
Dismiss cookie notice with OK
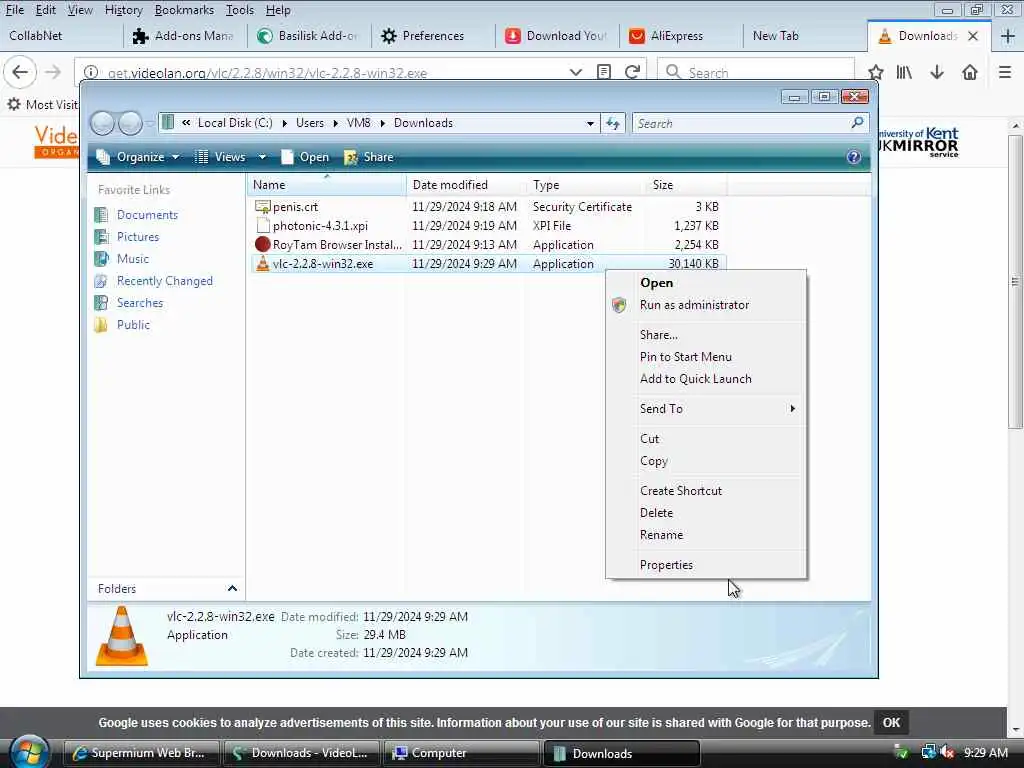[x=891, y=722]
